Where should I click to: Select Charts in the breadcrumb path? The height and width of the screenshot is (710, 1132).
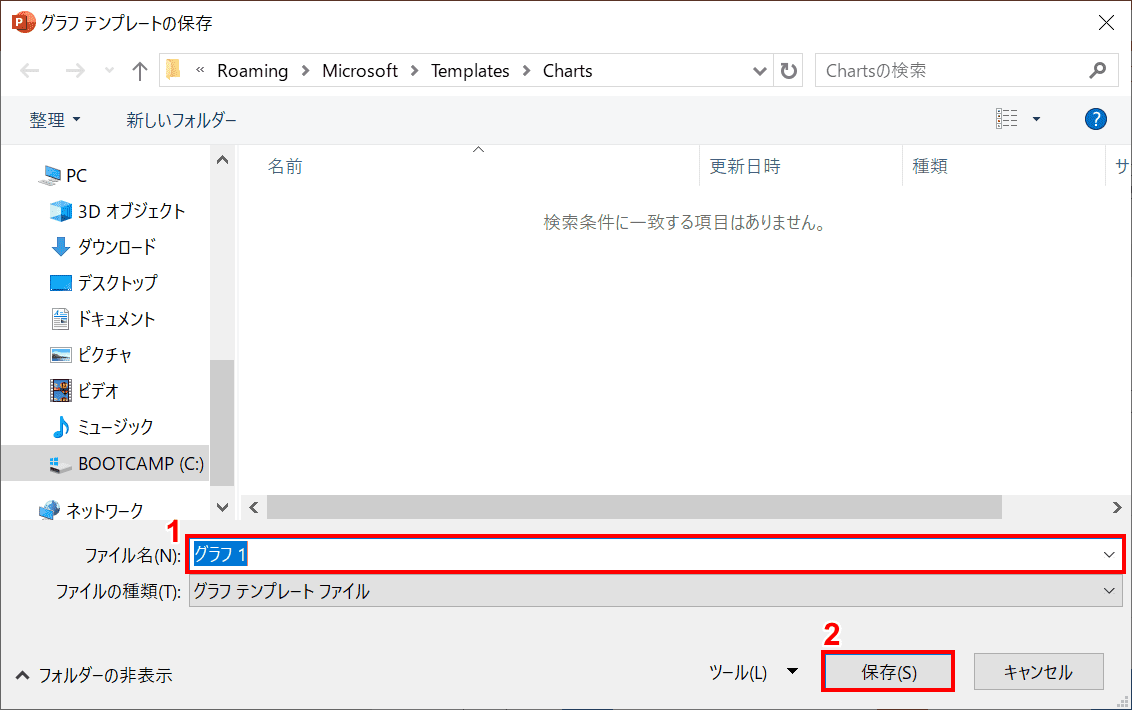[x=567, y=71]
